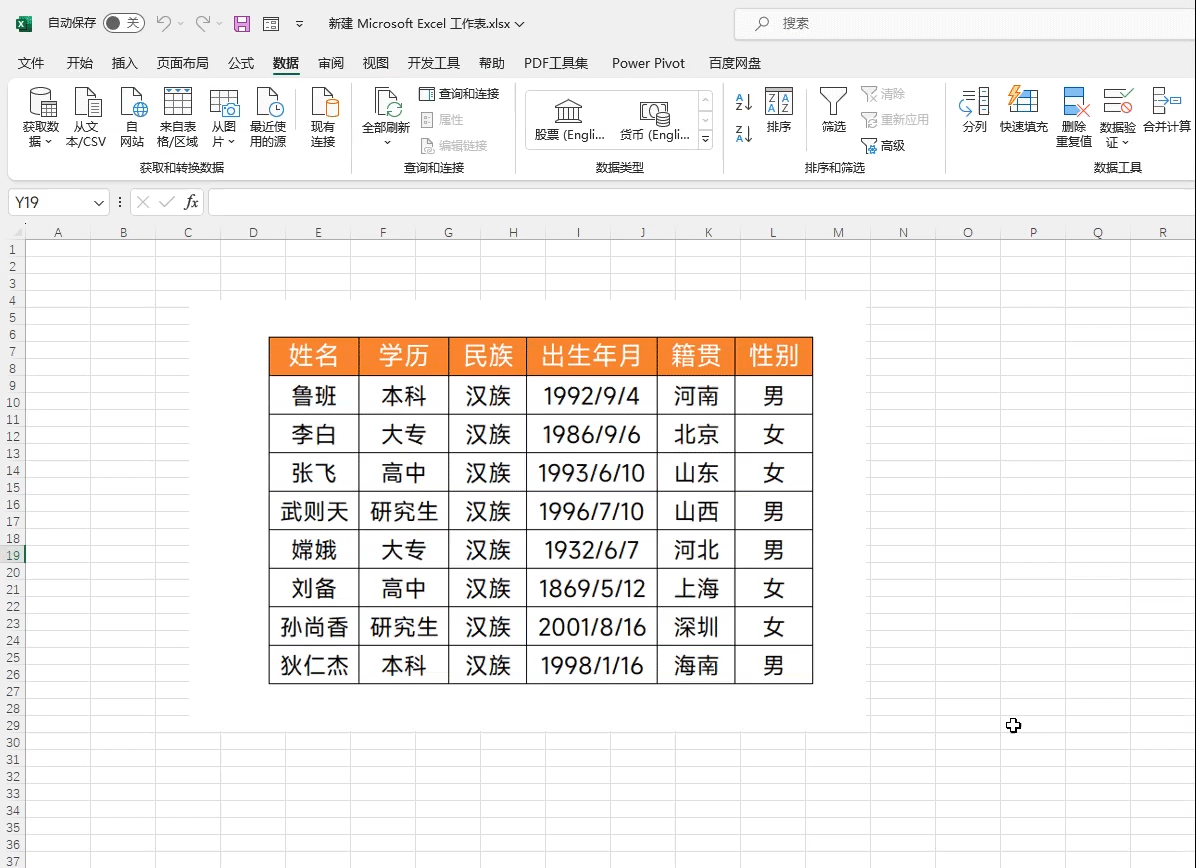Select Stocks (股票) data type
Viewport: 1196px width, 868px height.
click(569, 120)
